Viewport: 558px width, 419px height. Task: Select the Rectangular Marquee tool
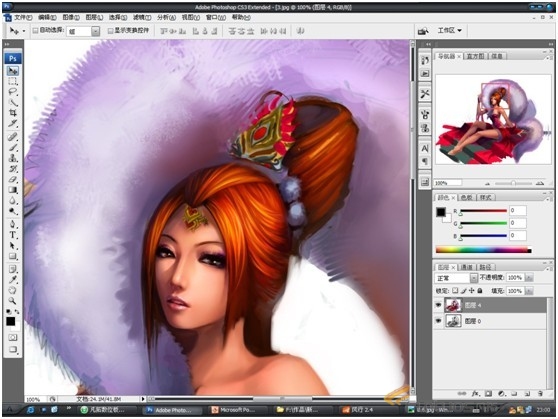(x=13, y=82)
